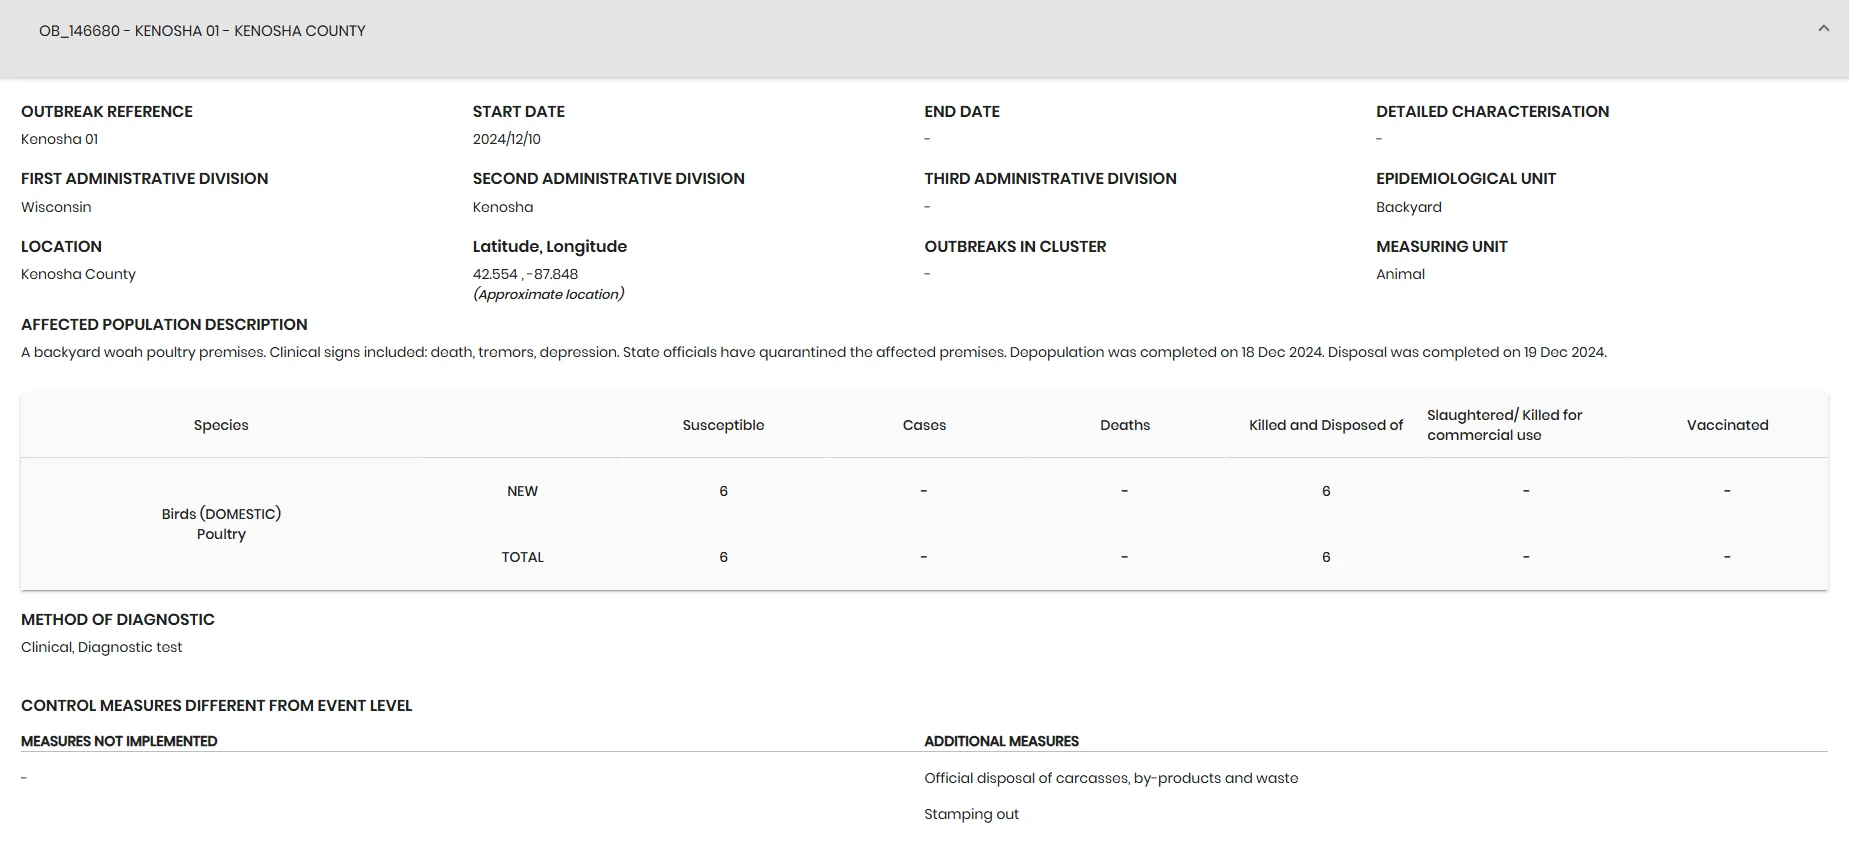
Task: Click the TOTAL row label
Action: (522, 557)
